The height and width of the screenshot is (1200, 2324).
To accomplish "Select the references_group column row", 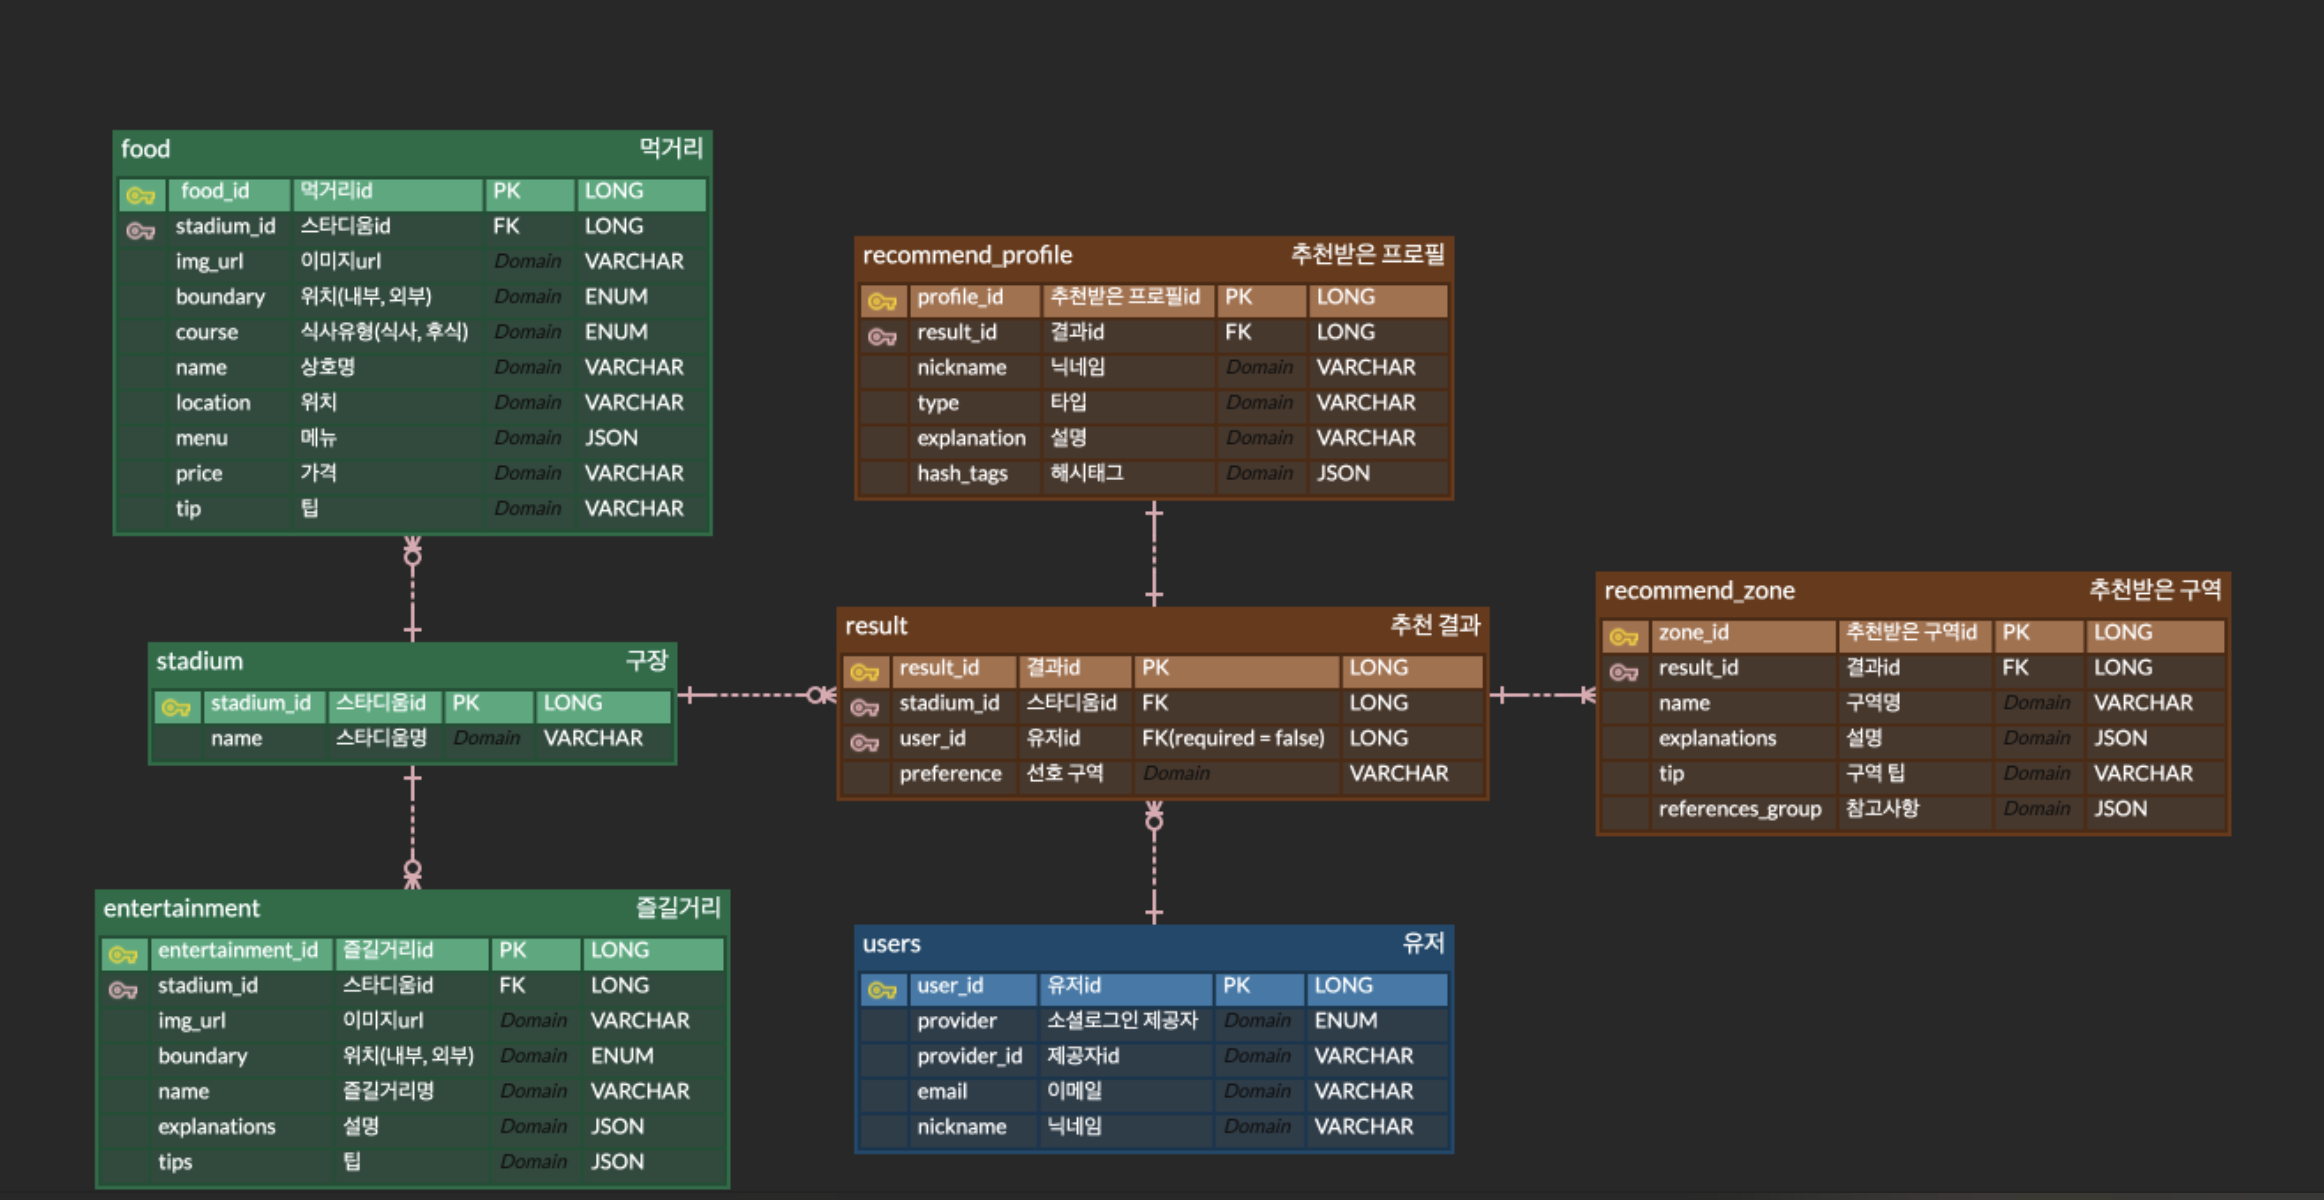I will [1739, 809].
